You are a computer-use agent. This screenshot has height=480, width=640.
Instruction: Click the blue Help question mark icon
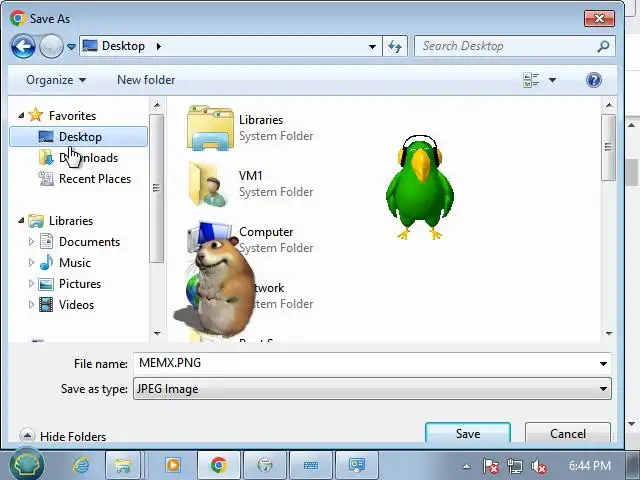[x=593, y=80]
